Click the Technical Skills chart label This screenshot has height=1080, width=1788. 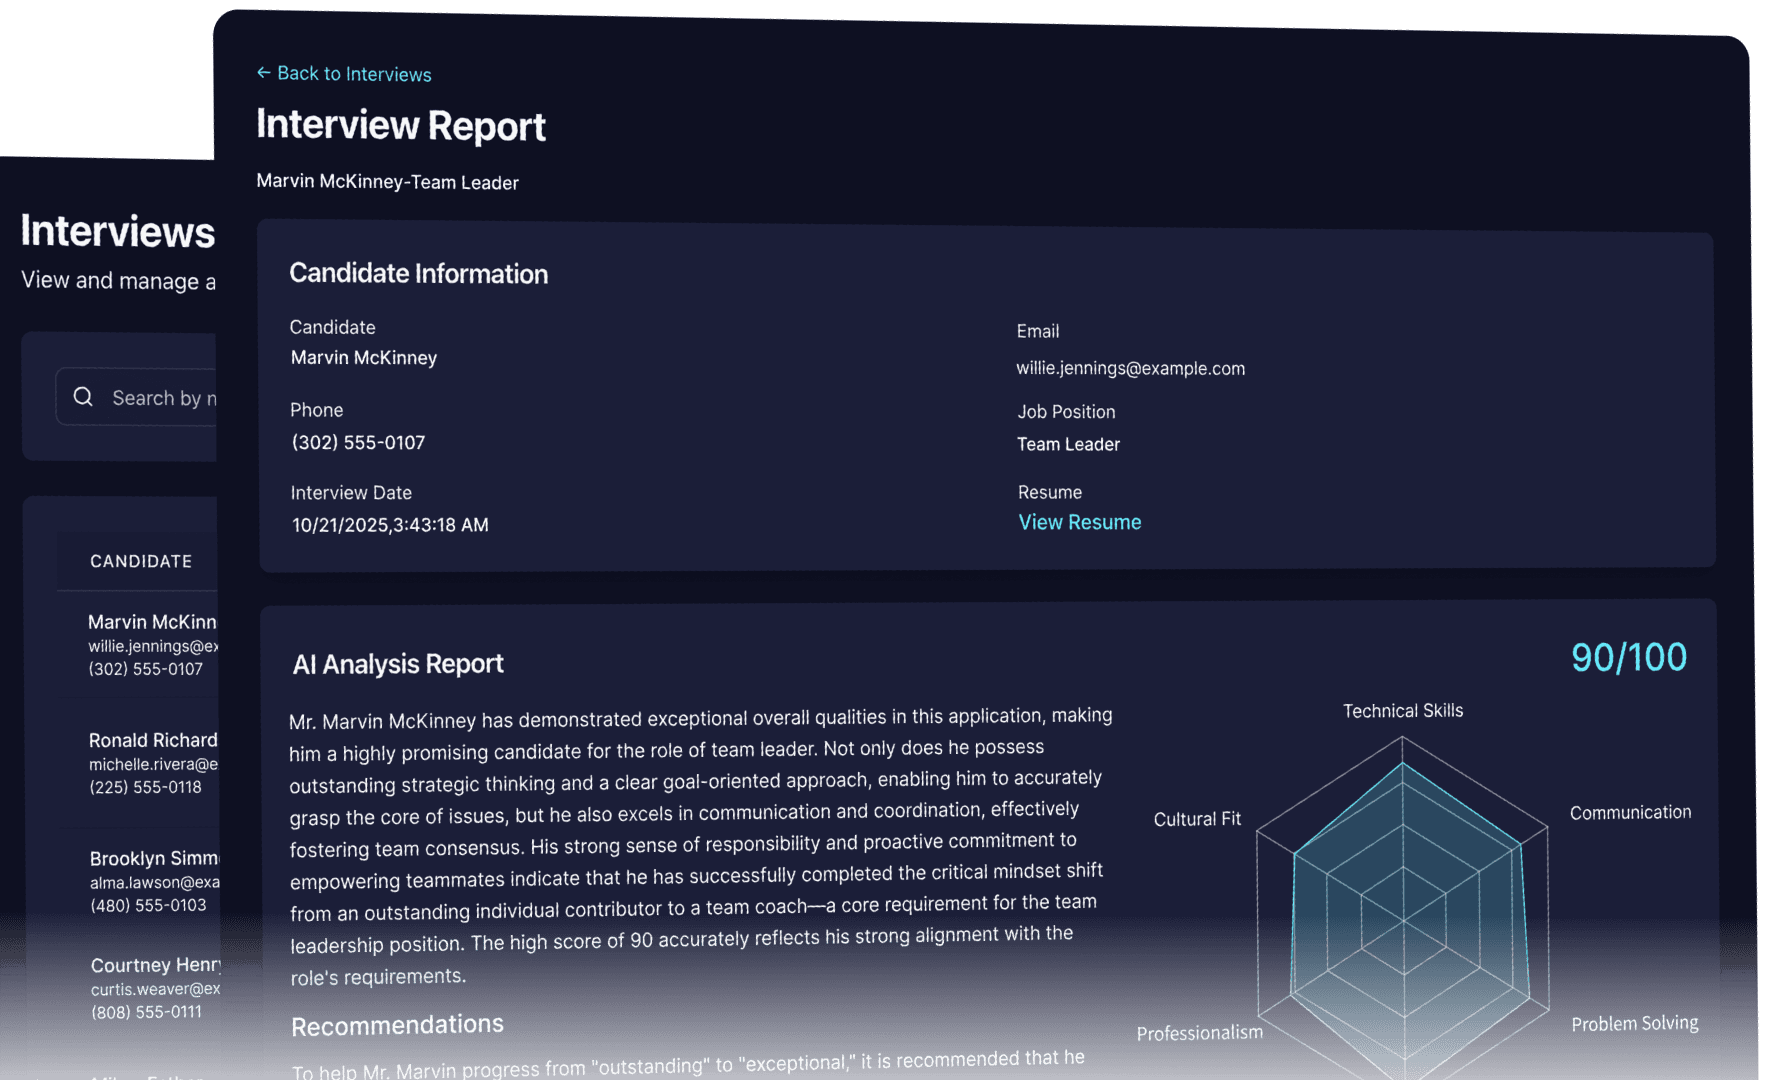coord(1402,710)
